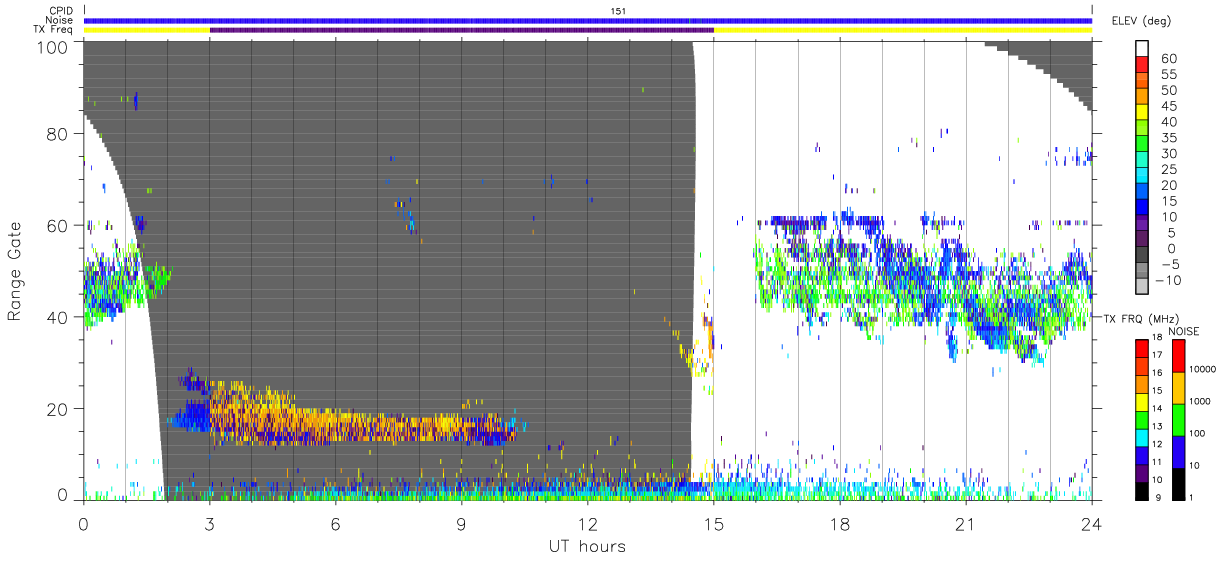Click the 12 tick on UT hours axis

click(588, 524)
